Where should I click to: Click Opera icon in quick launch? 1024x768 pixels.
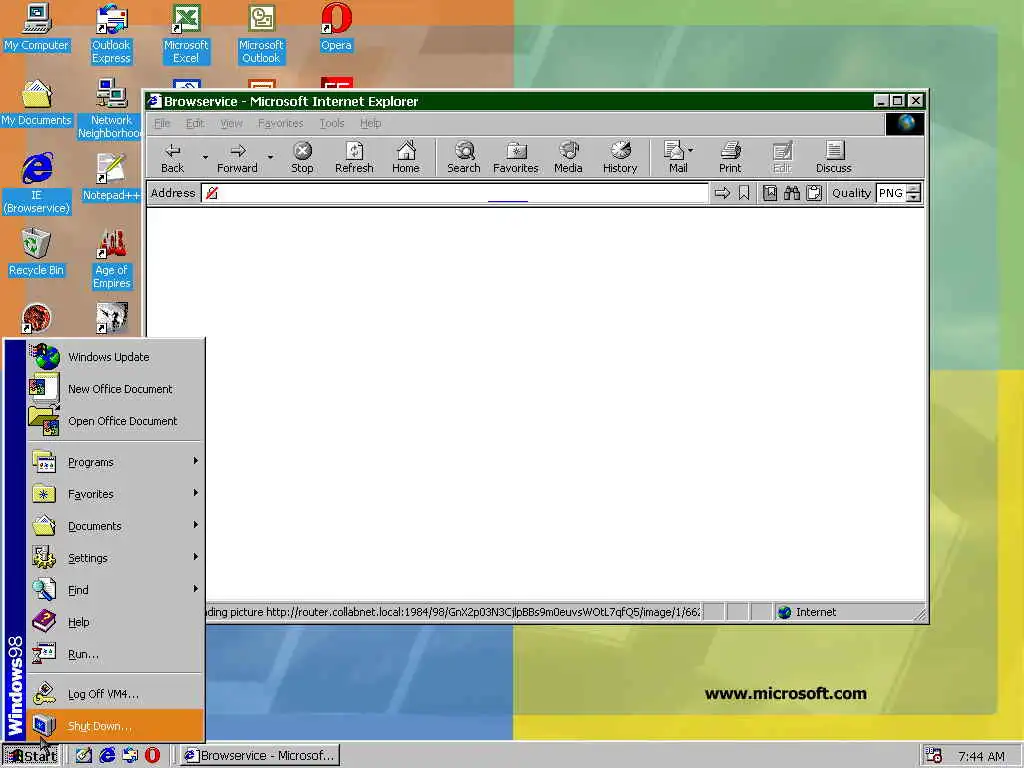pyautogui.click(x=152, y=755)
